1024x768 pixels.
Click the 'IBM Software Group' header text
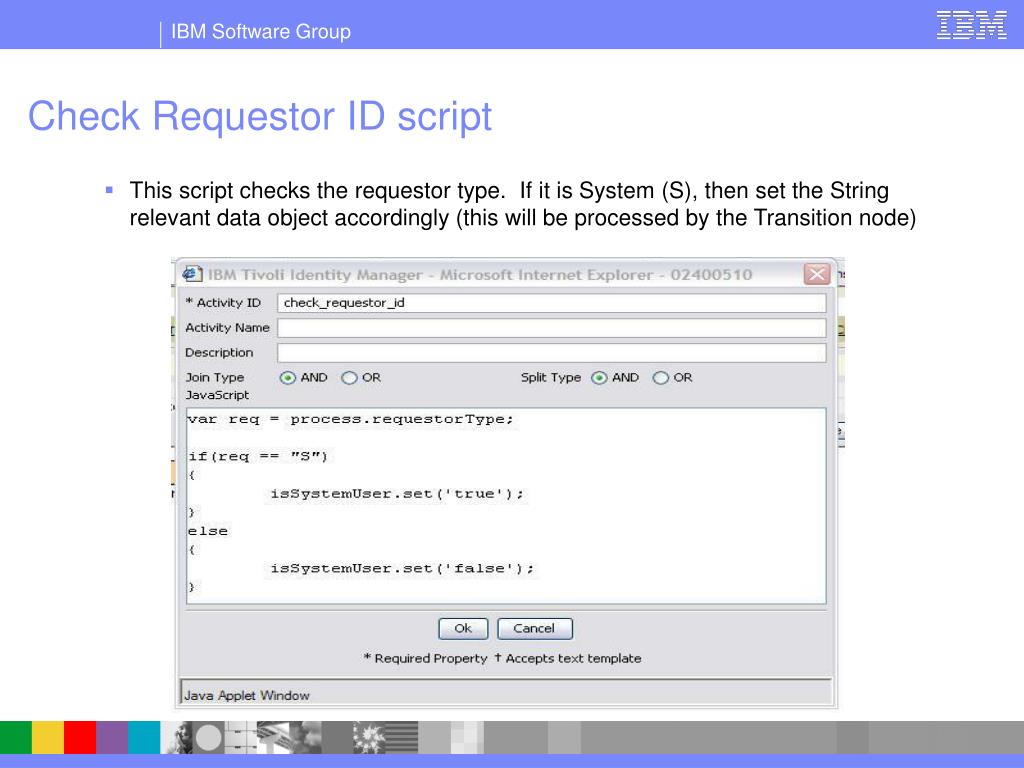pos(261,31)
